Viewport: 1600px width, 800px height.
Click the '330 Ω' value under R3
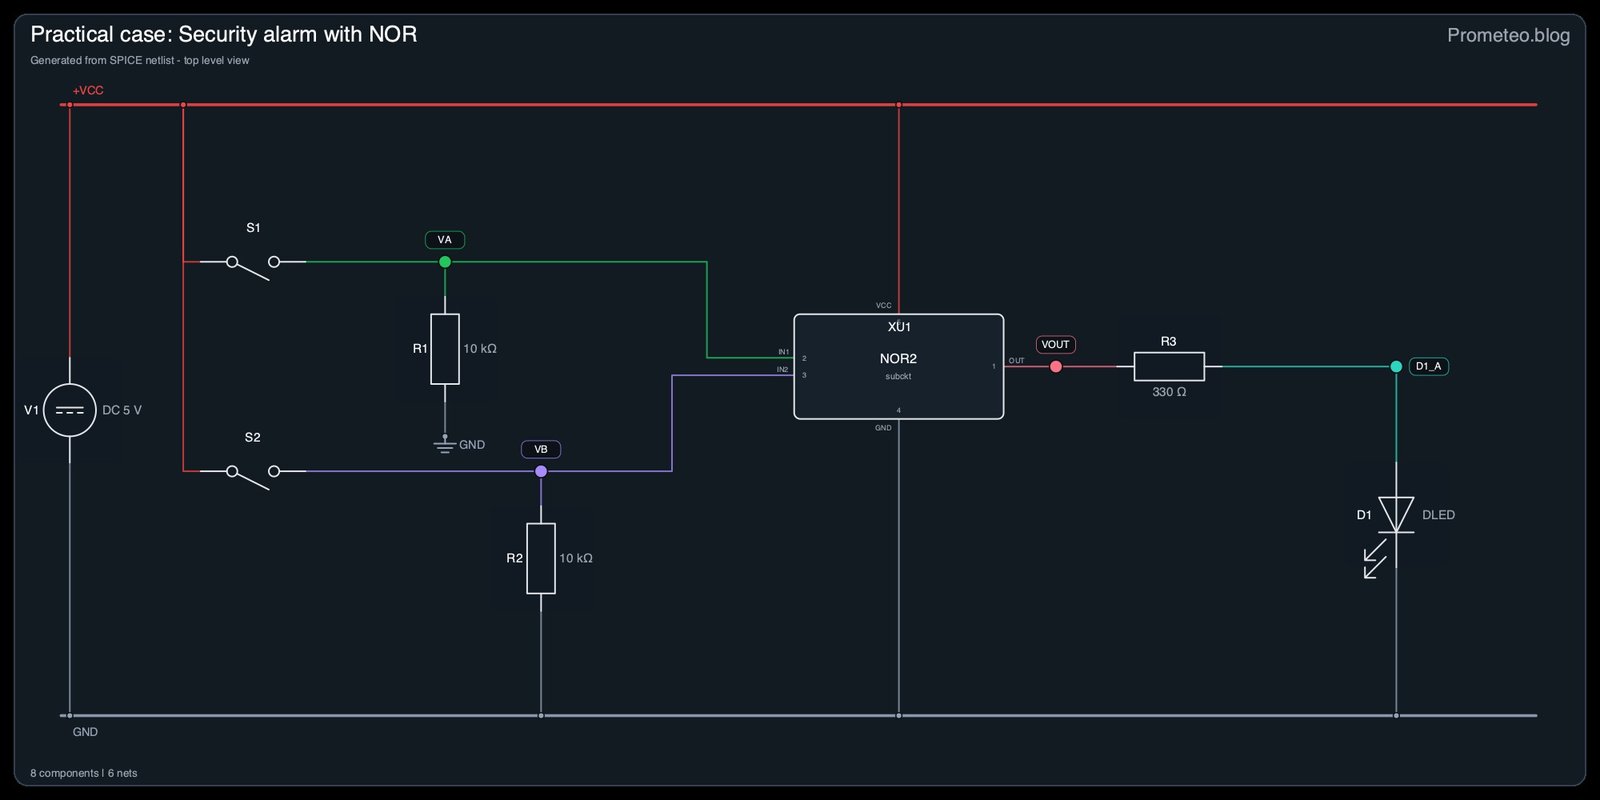1169,392
